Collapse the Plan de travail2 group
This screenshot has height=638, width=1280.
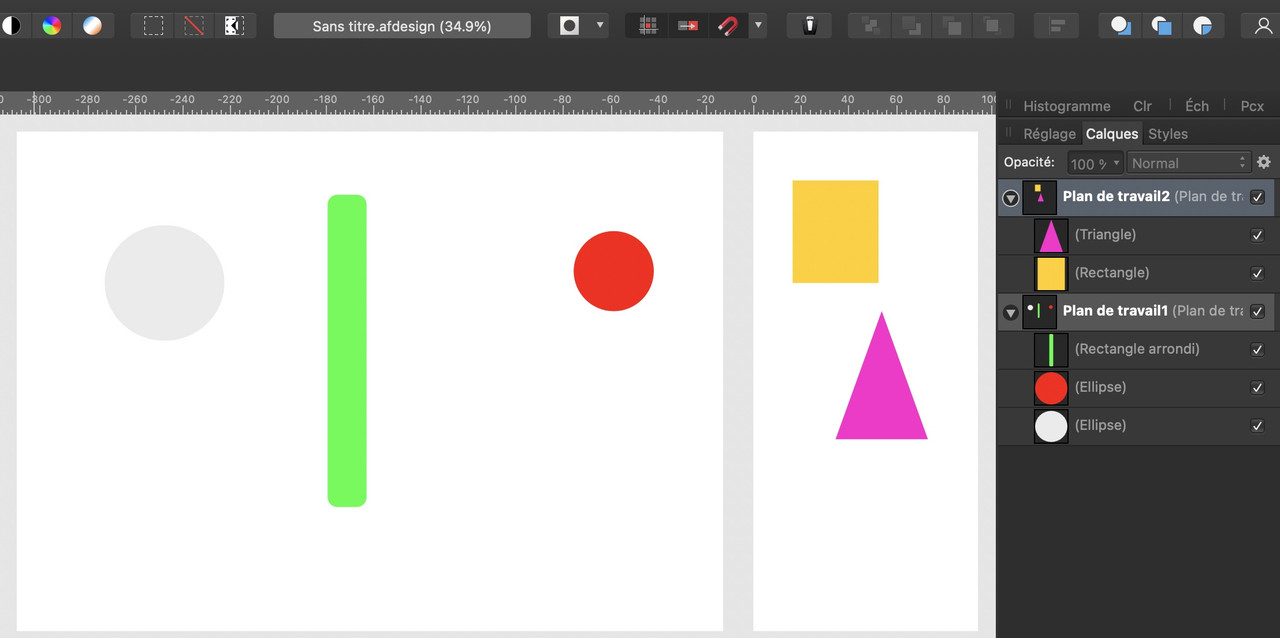[1011, 198]
